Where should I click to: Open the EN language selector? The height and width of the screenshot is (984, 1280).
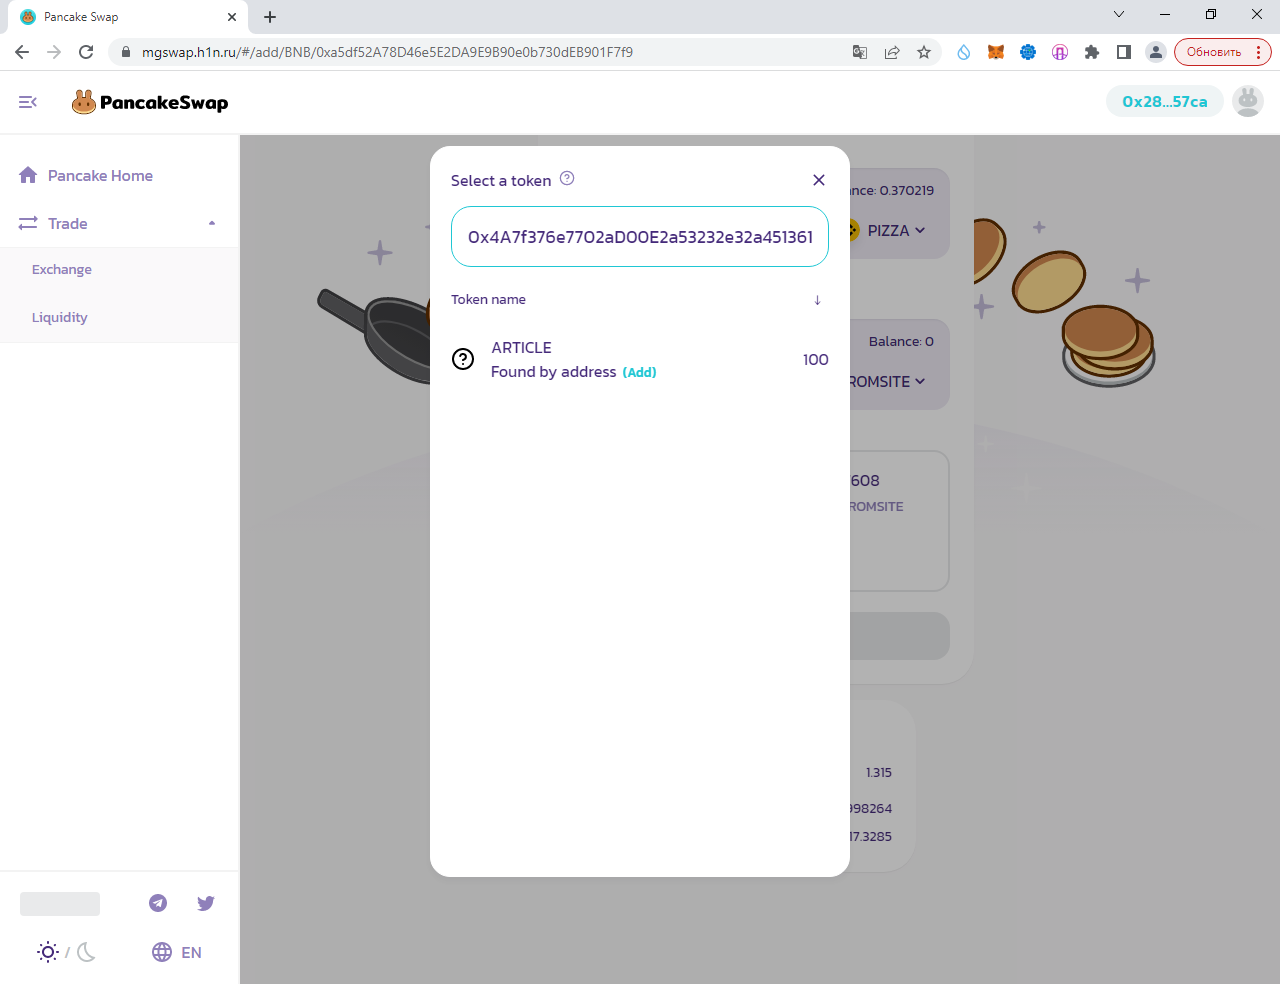[177, 952]
